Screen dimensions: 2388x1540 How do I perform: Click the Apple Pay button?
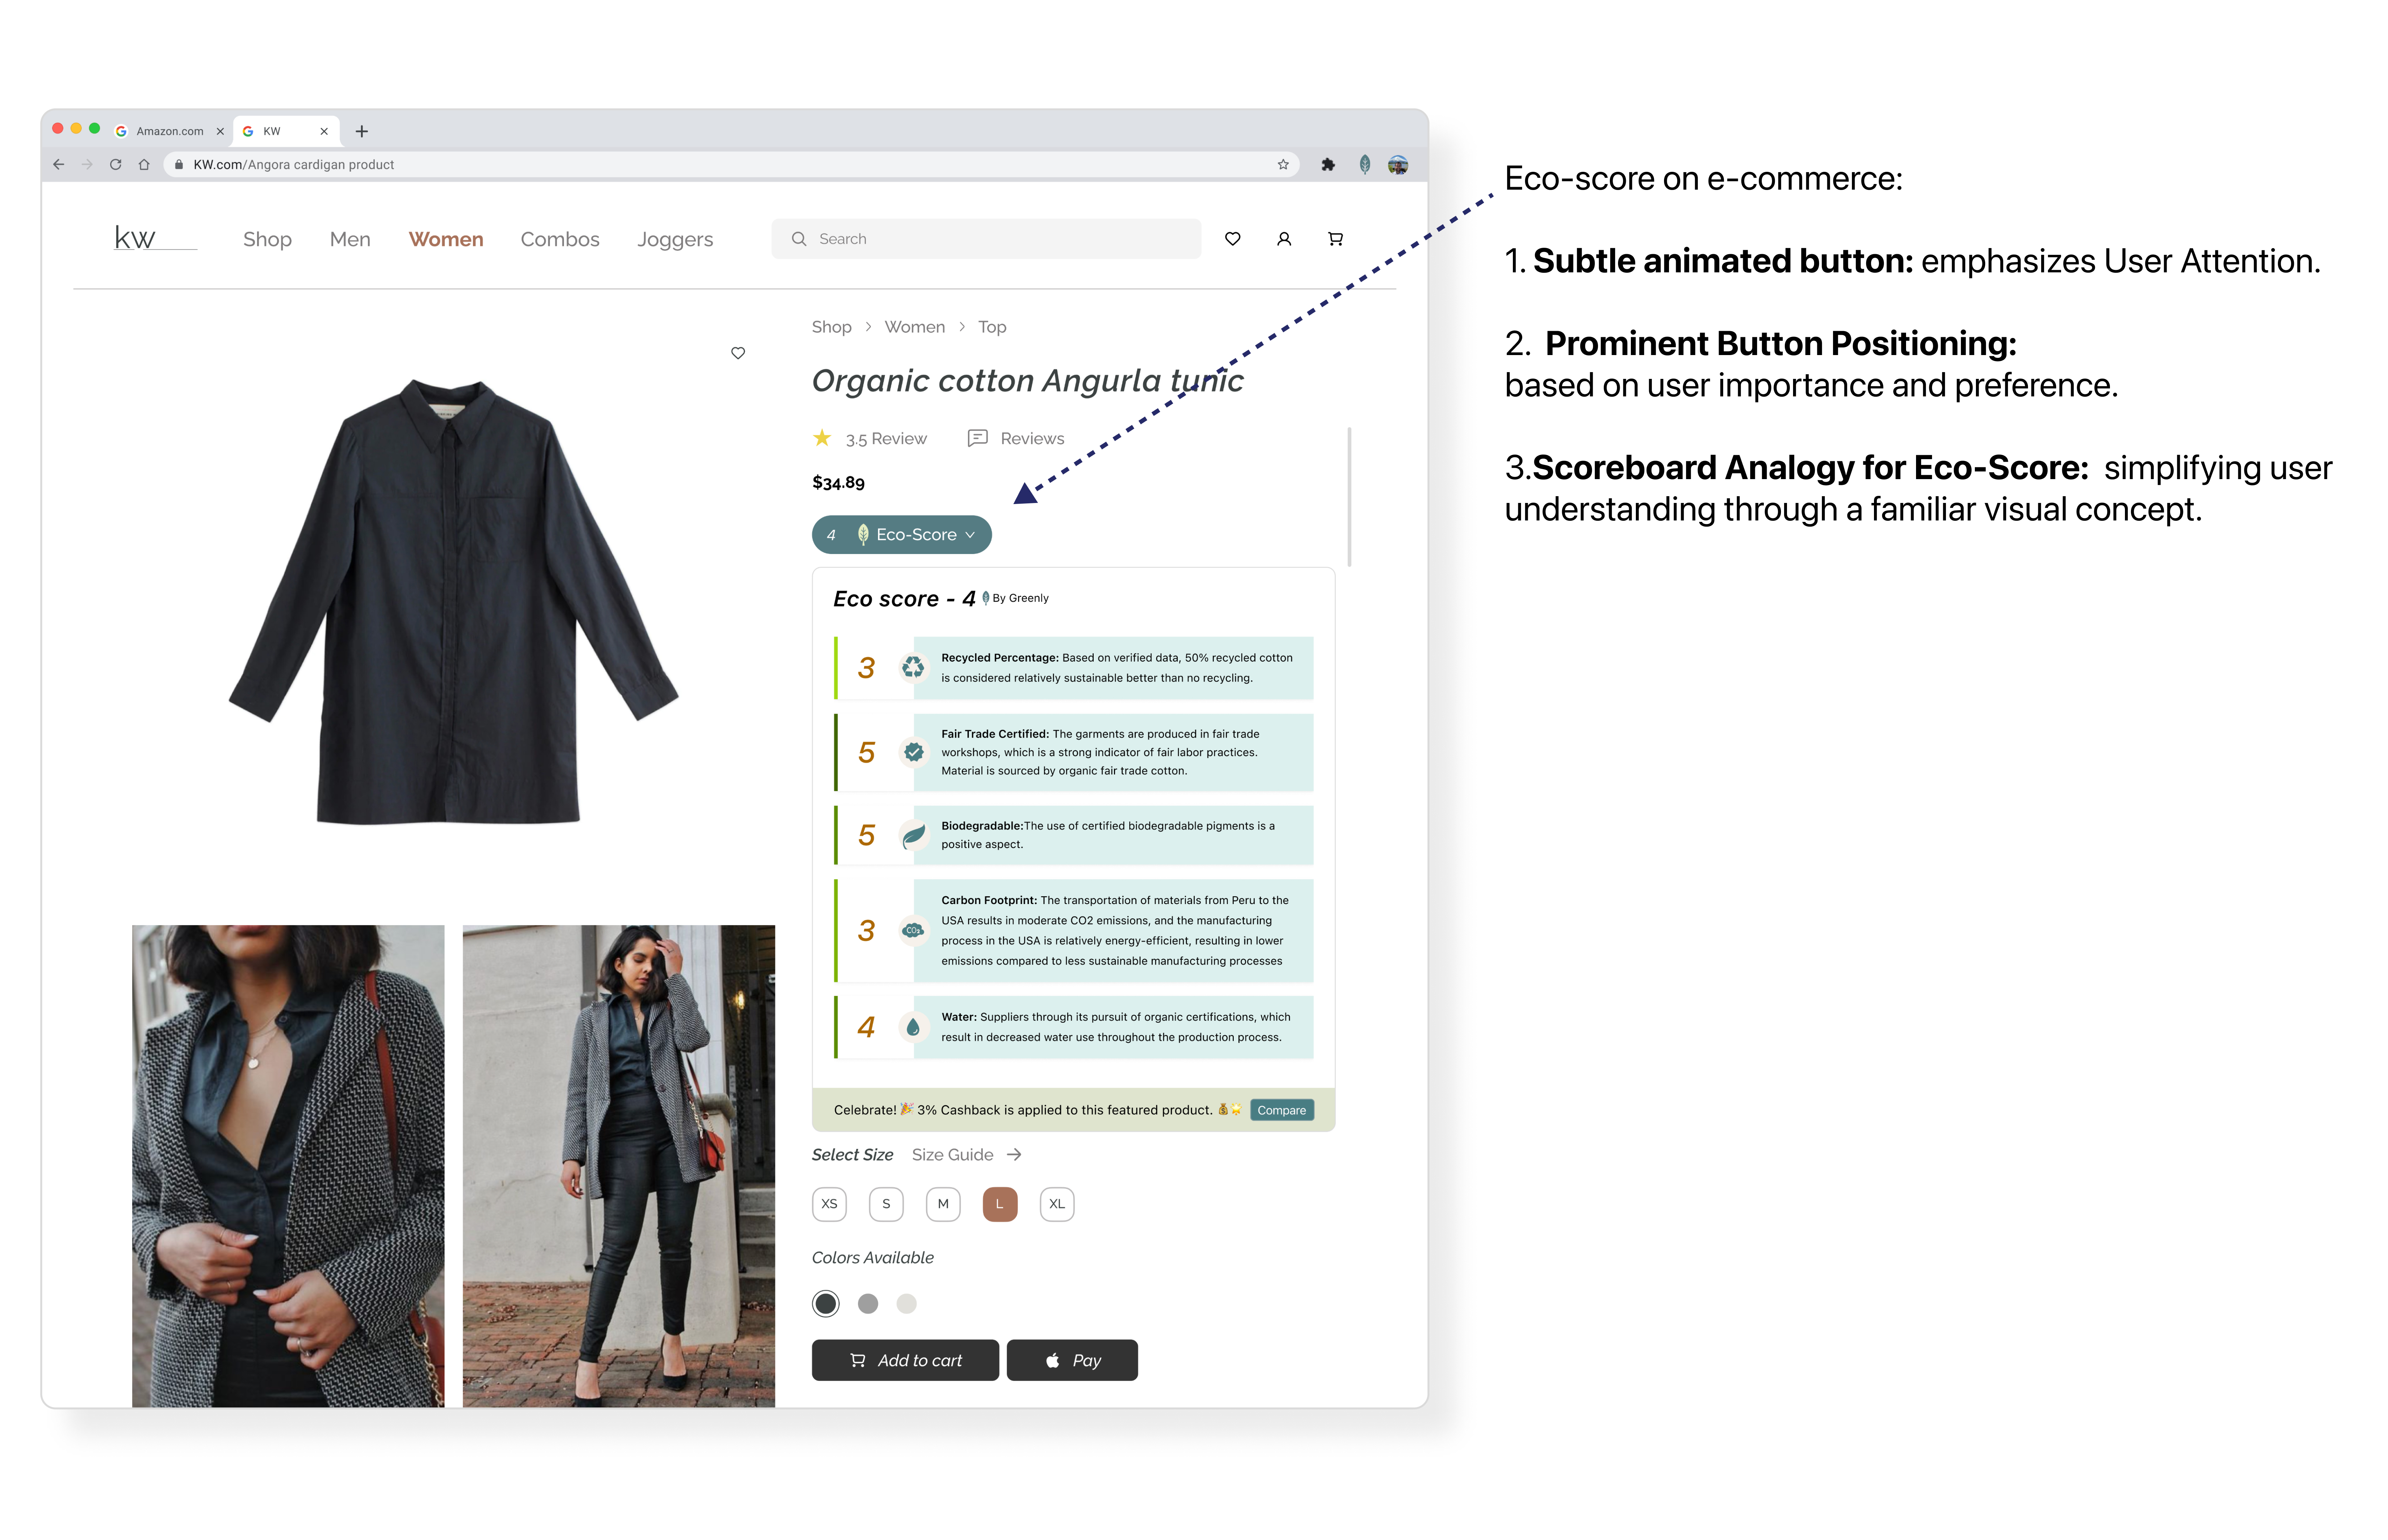1072,1360
